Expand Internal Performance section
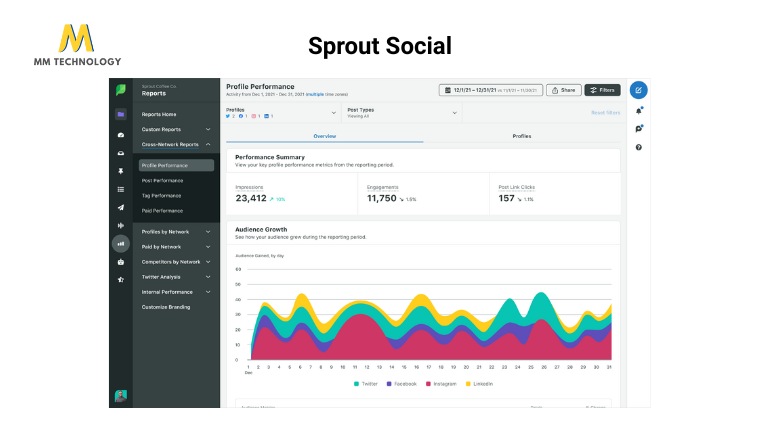The image size is (760, 430). (176, 292)
